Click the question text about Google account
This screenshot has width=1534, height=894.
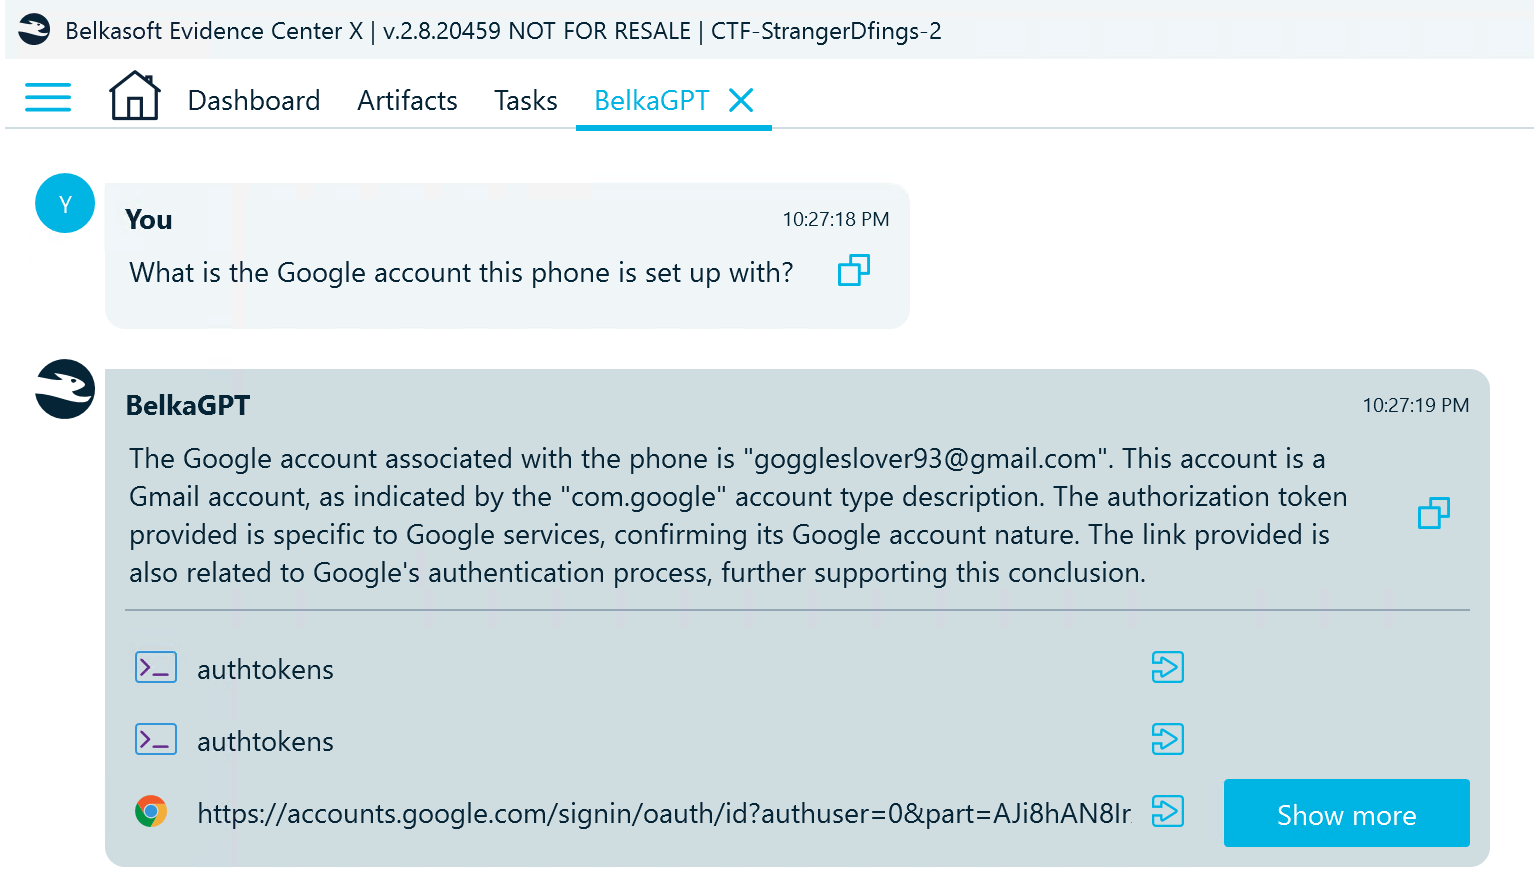(x=461, y=273)
